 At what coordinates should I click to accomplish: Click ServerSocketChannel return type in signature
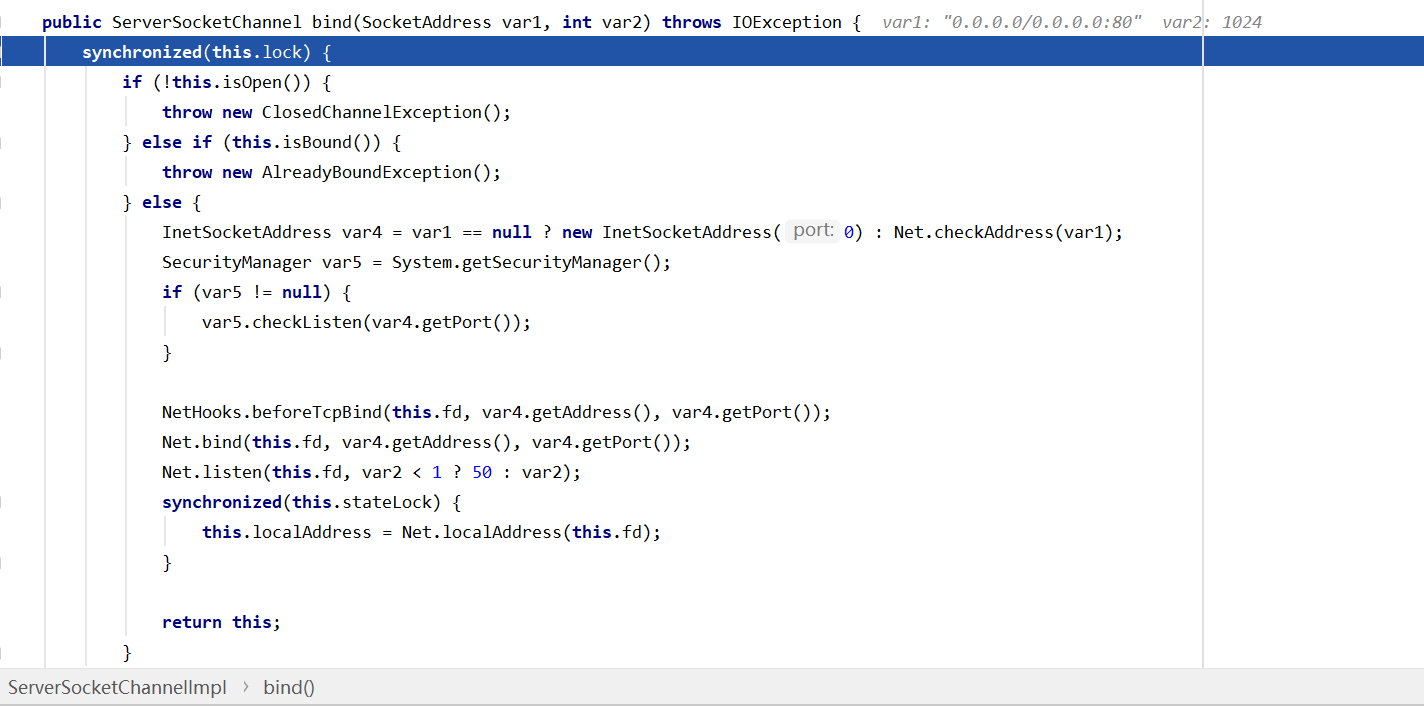207,22
